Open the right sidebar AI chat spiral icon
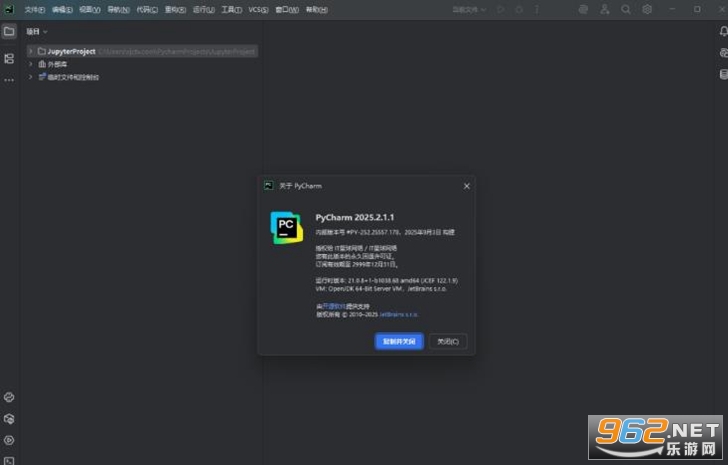728x465 pixels. click(x=723, y=53)
